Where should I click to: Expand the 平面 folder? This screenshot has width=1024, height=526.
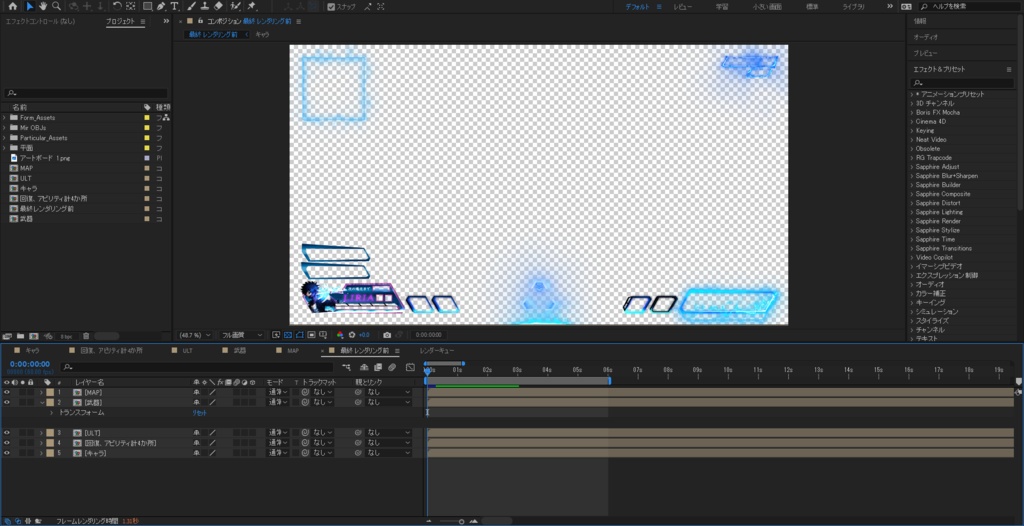(x=4, y=148)
